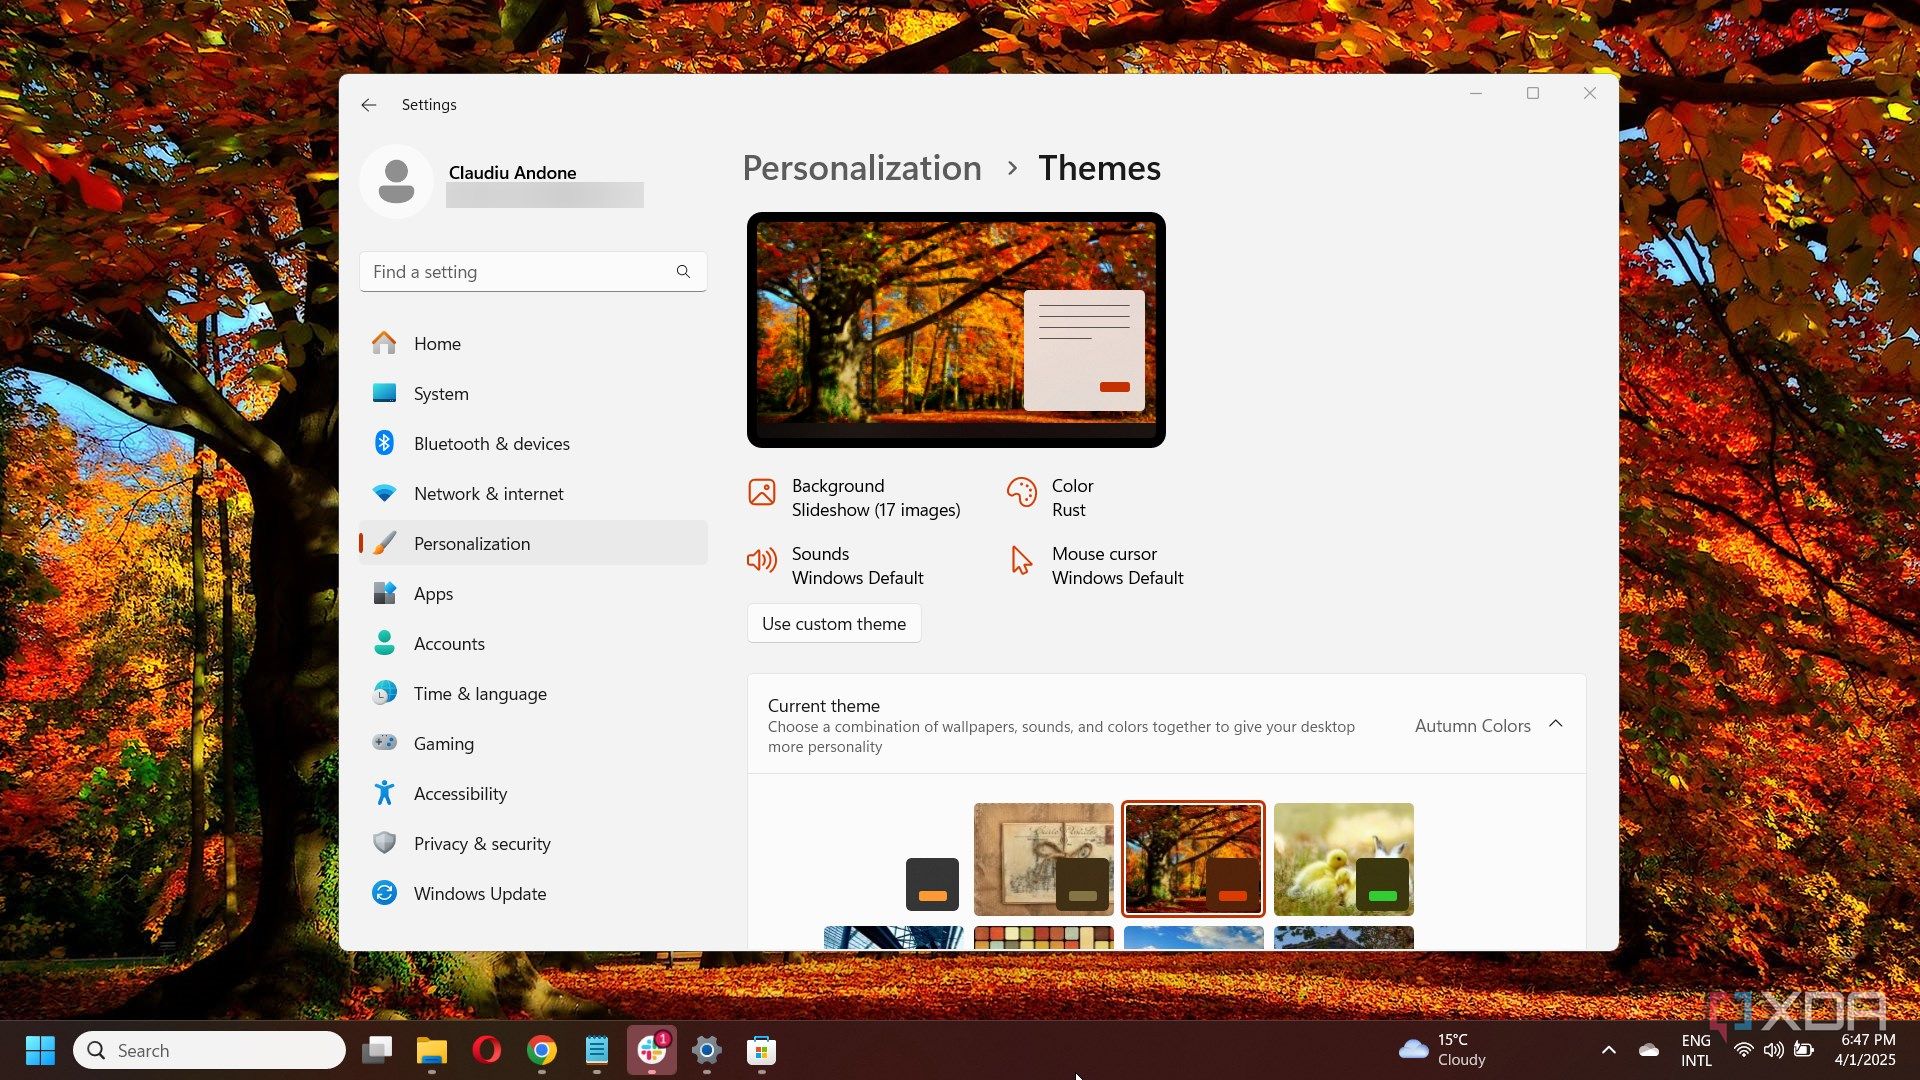This screenshot has height=1080, width=1920.
Task: Open Slack from the taskbar
Action: tap(652, 1050)
